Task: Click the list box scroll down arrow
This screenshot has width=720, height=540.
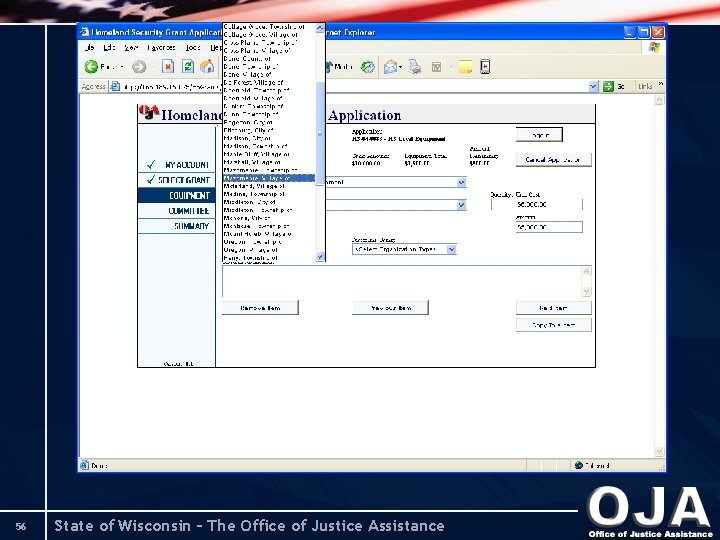Action: [320, 257]
